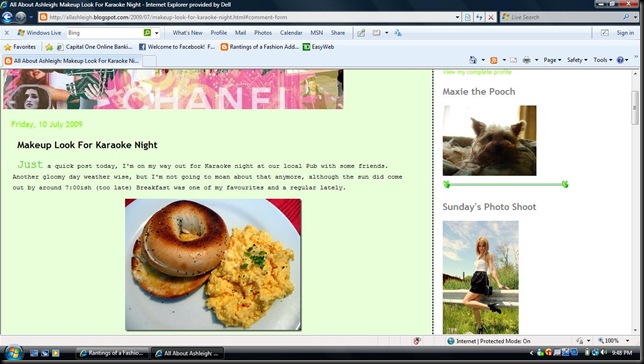Open the Welcome to Facebook favorites link
The height and width of the screenshot is (364, 644).
[x=177, y=47]
